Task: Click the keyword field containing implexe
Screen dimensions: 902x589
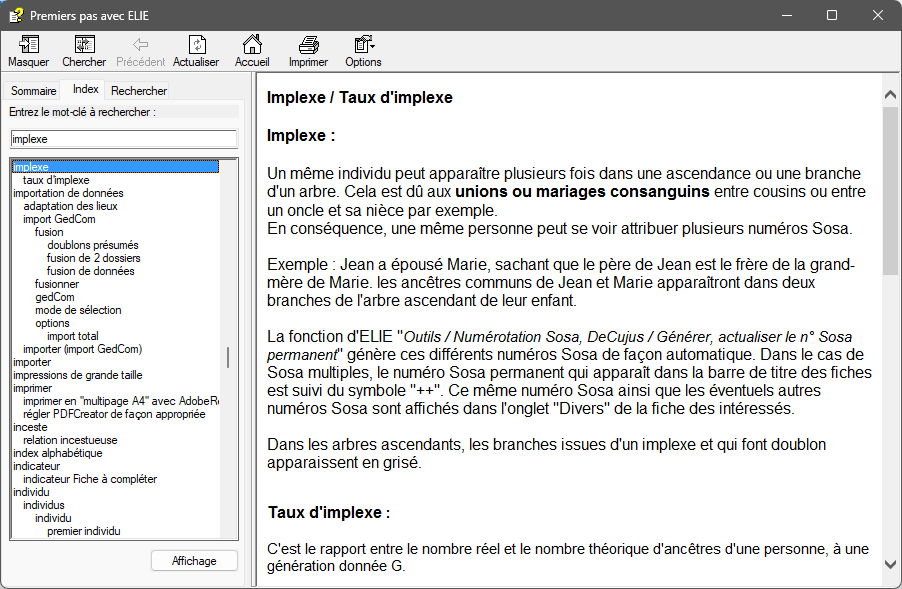Action: (124, 139)
